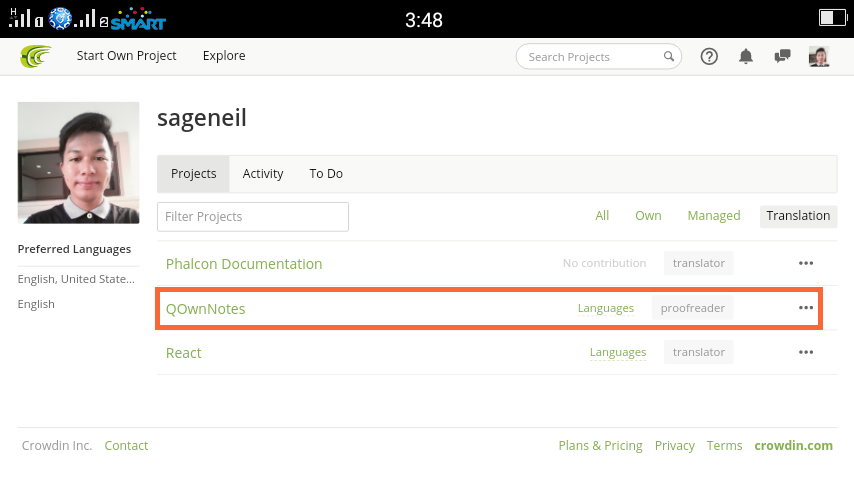The image size is (854, 480).
Task: Open the user avatar menu in header
Action: tap(819, 56)
